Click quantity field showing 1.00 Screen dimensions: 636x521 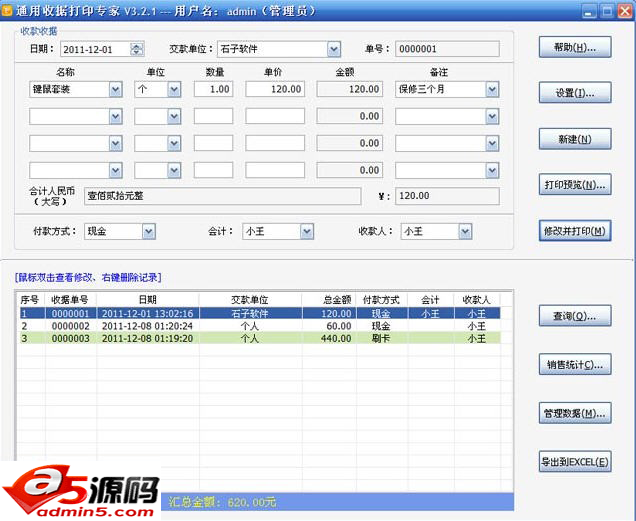coord(213,89)
